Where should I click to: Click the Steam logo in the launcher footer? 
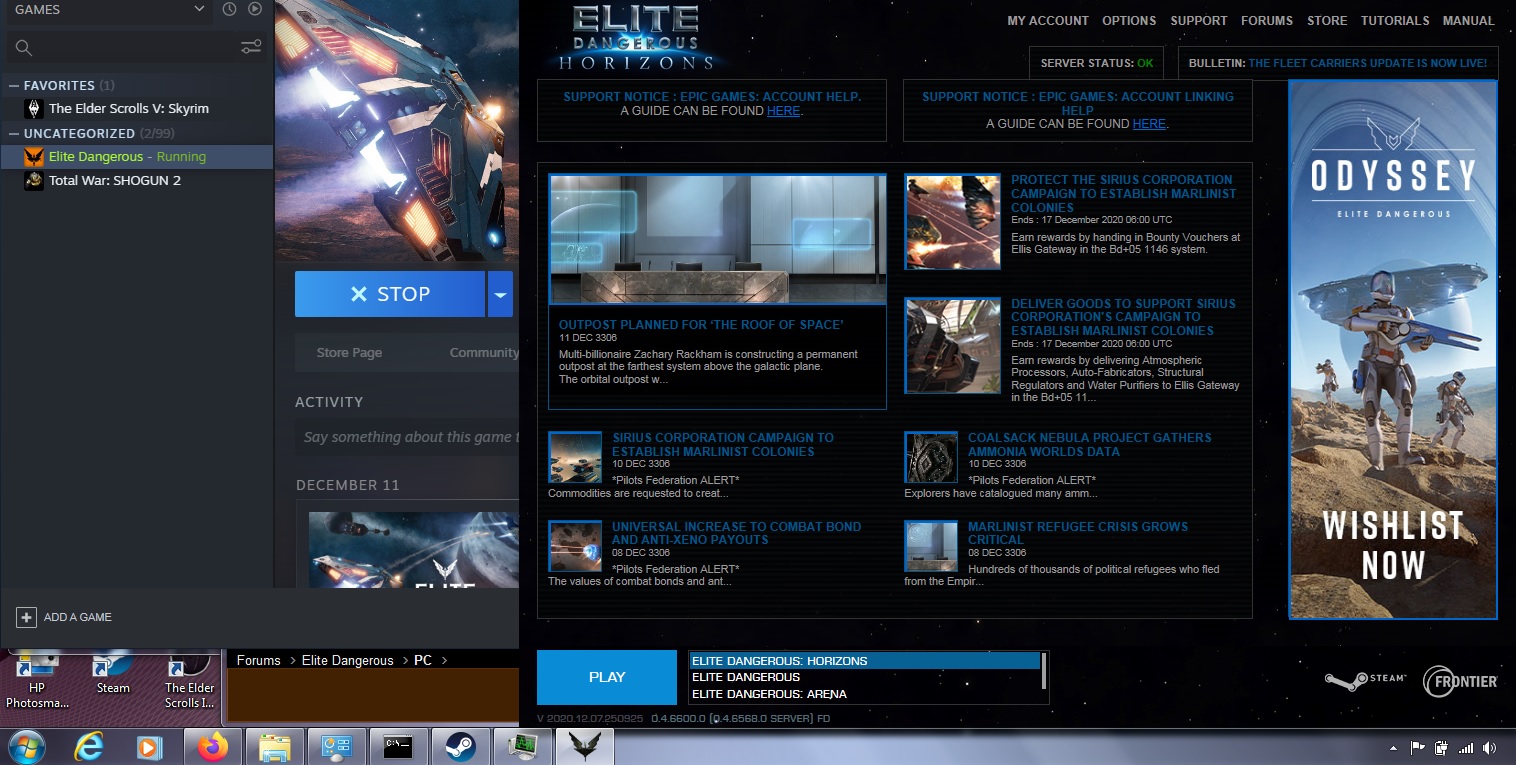point(1365,680)
